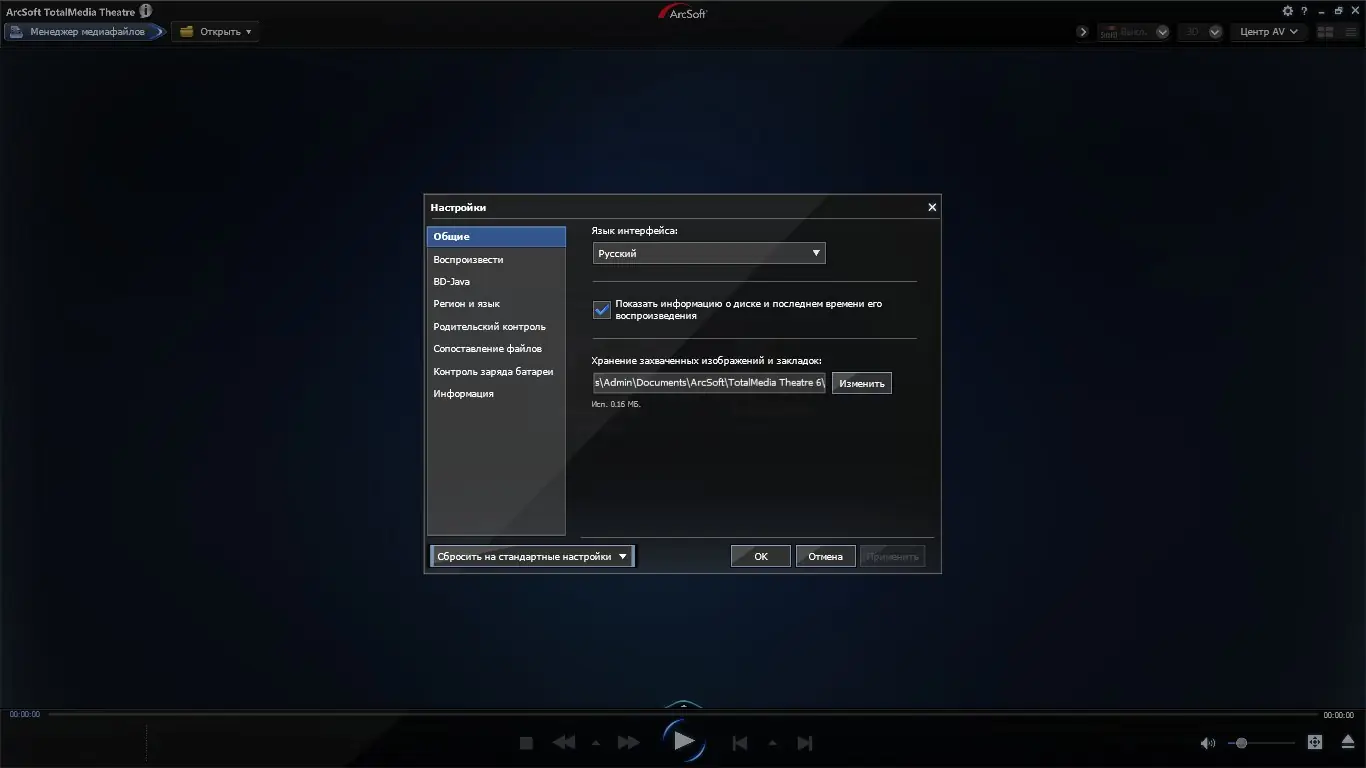The height and width of the screenshot is (768, 1366).
Task: Skip to the next chapter
Action: click(805, 743)
